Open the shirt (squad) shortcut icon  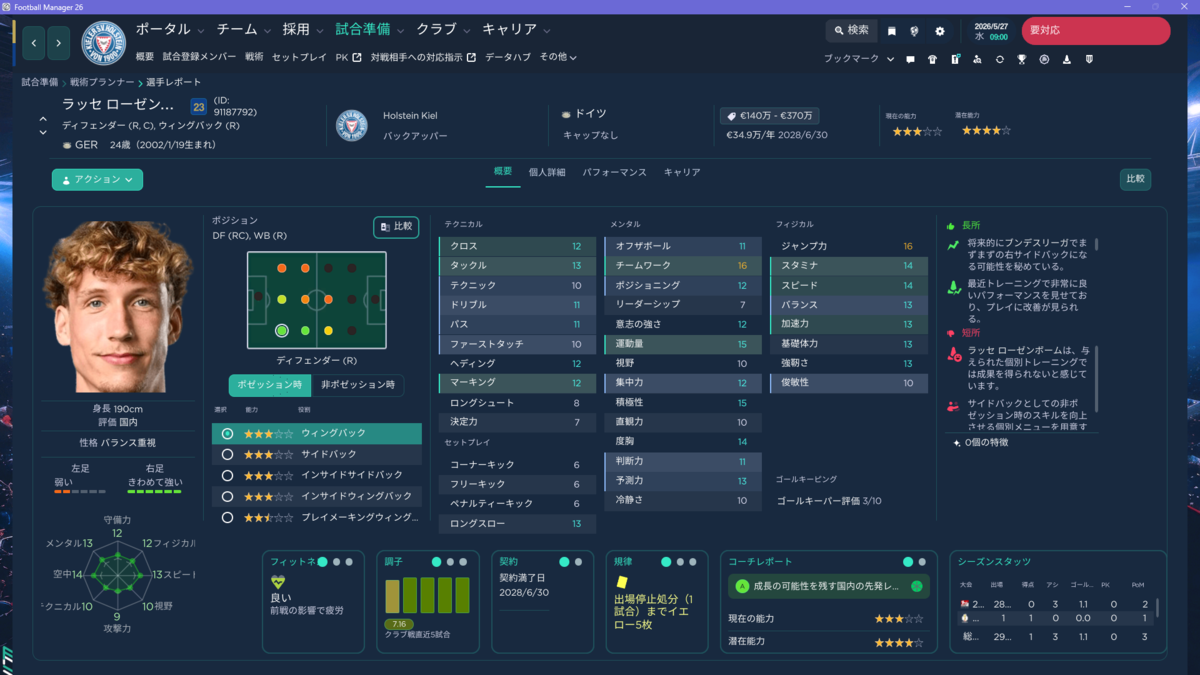pyautogui.click(x=932, y=59)
